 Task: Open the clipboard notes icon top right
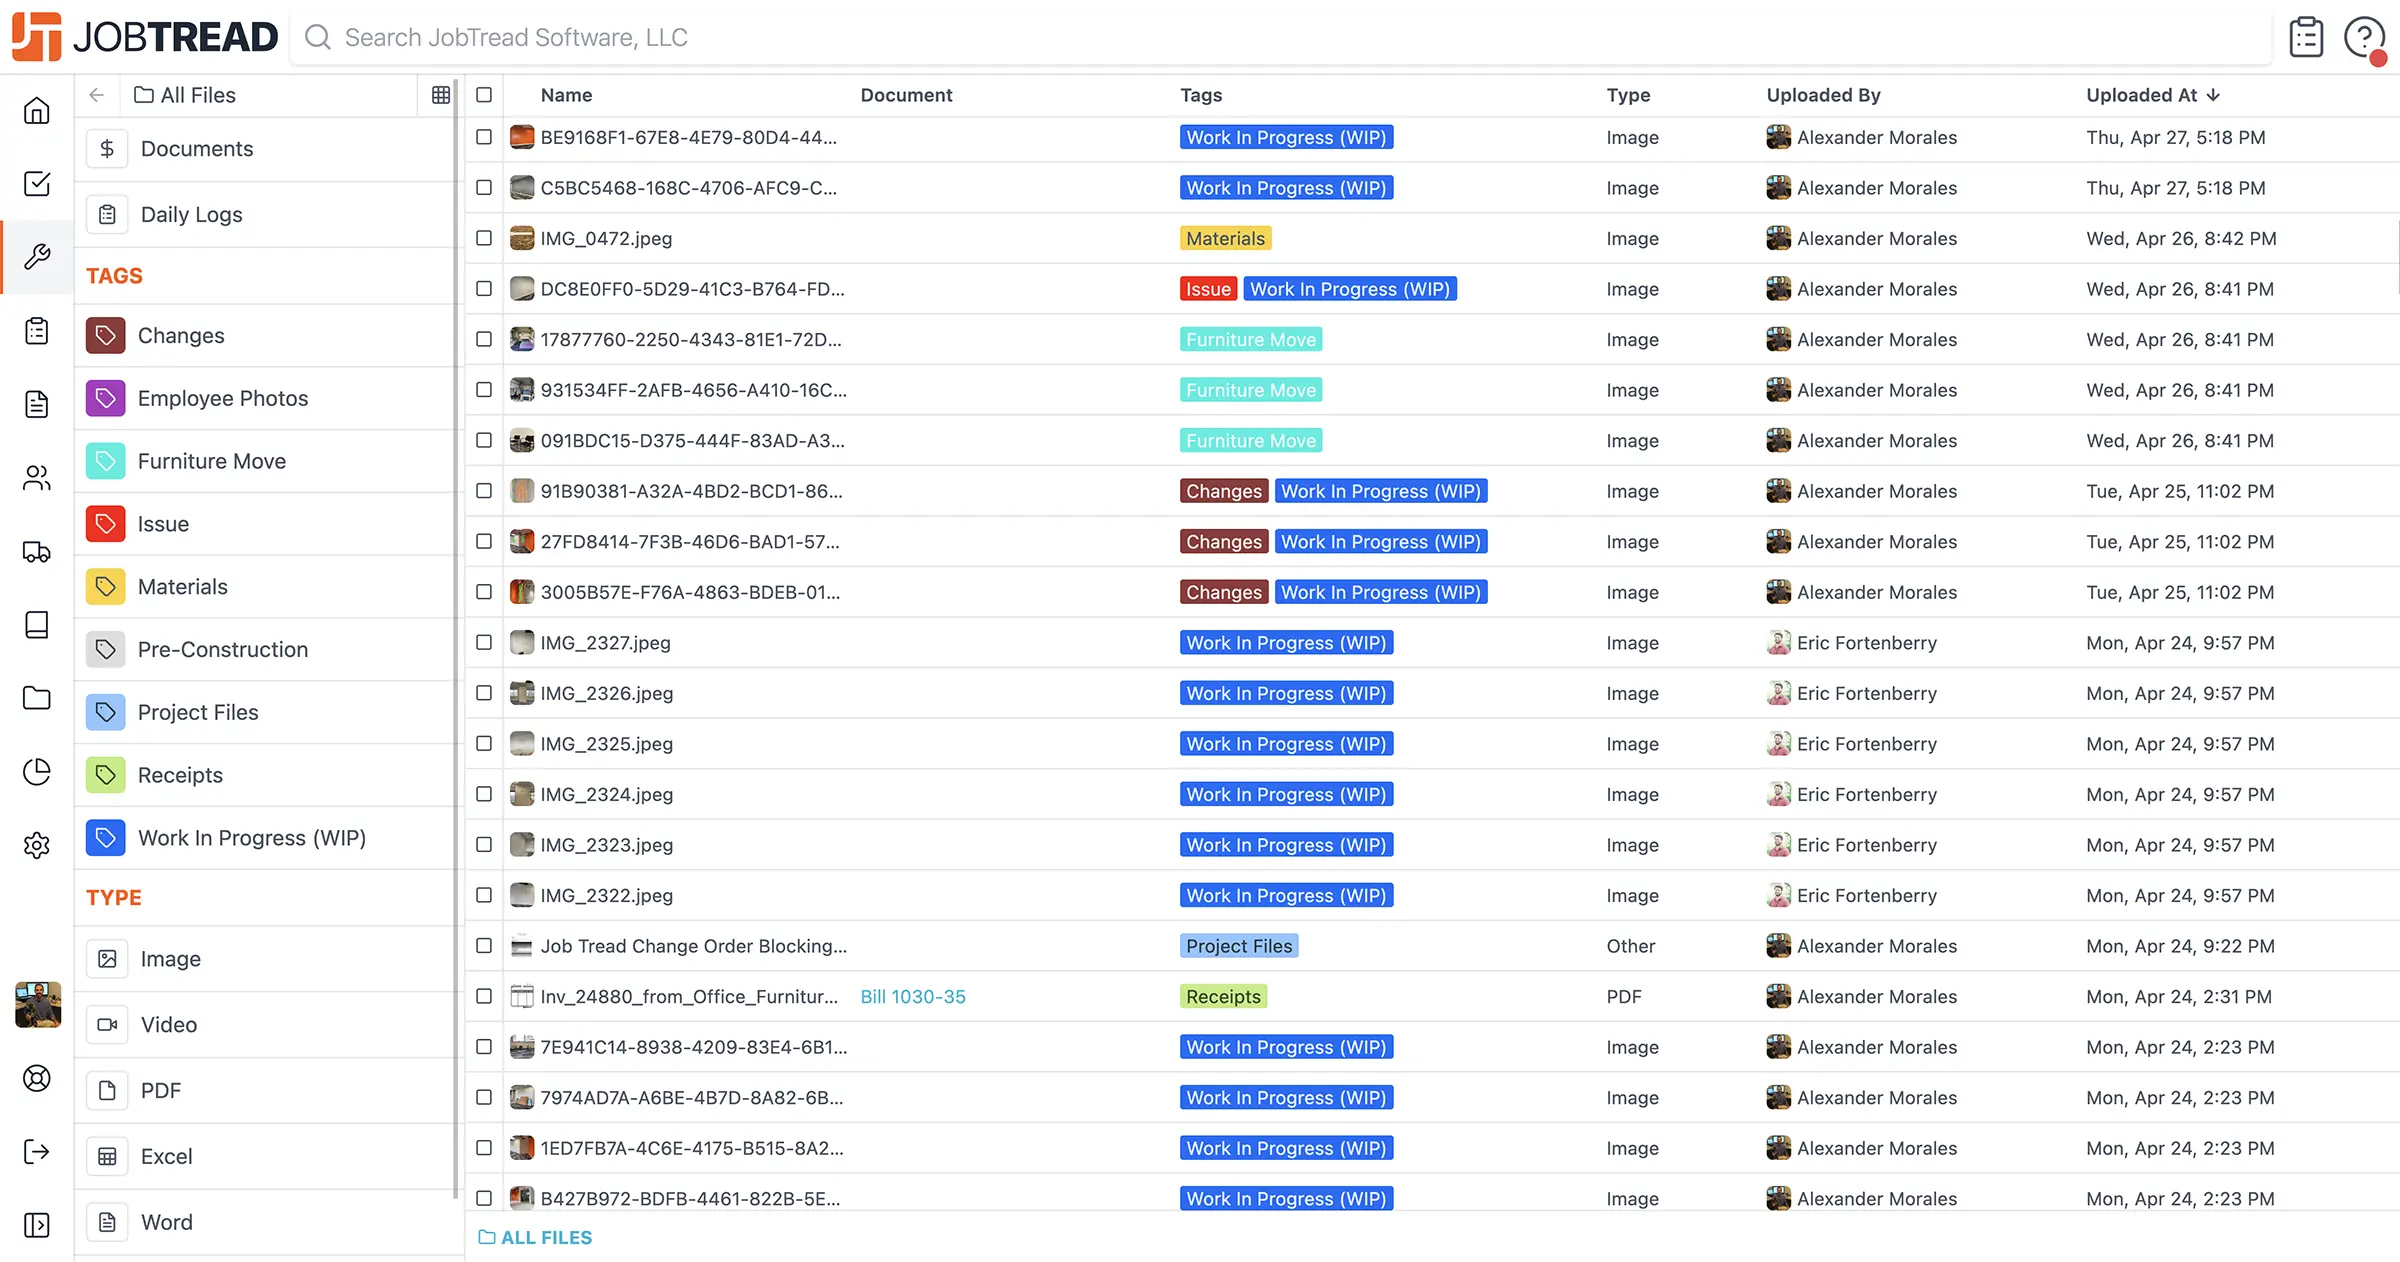click(x=2306, y=38)
